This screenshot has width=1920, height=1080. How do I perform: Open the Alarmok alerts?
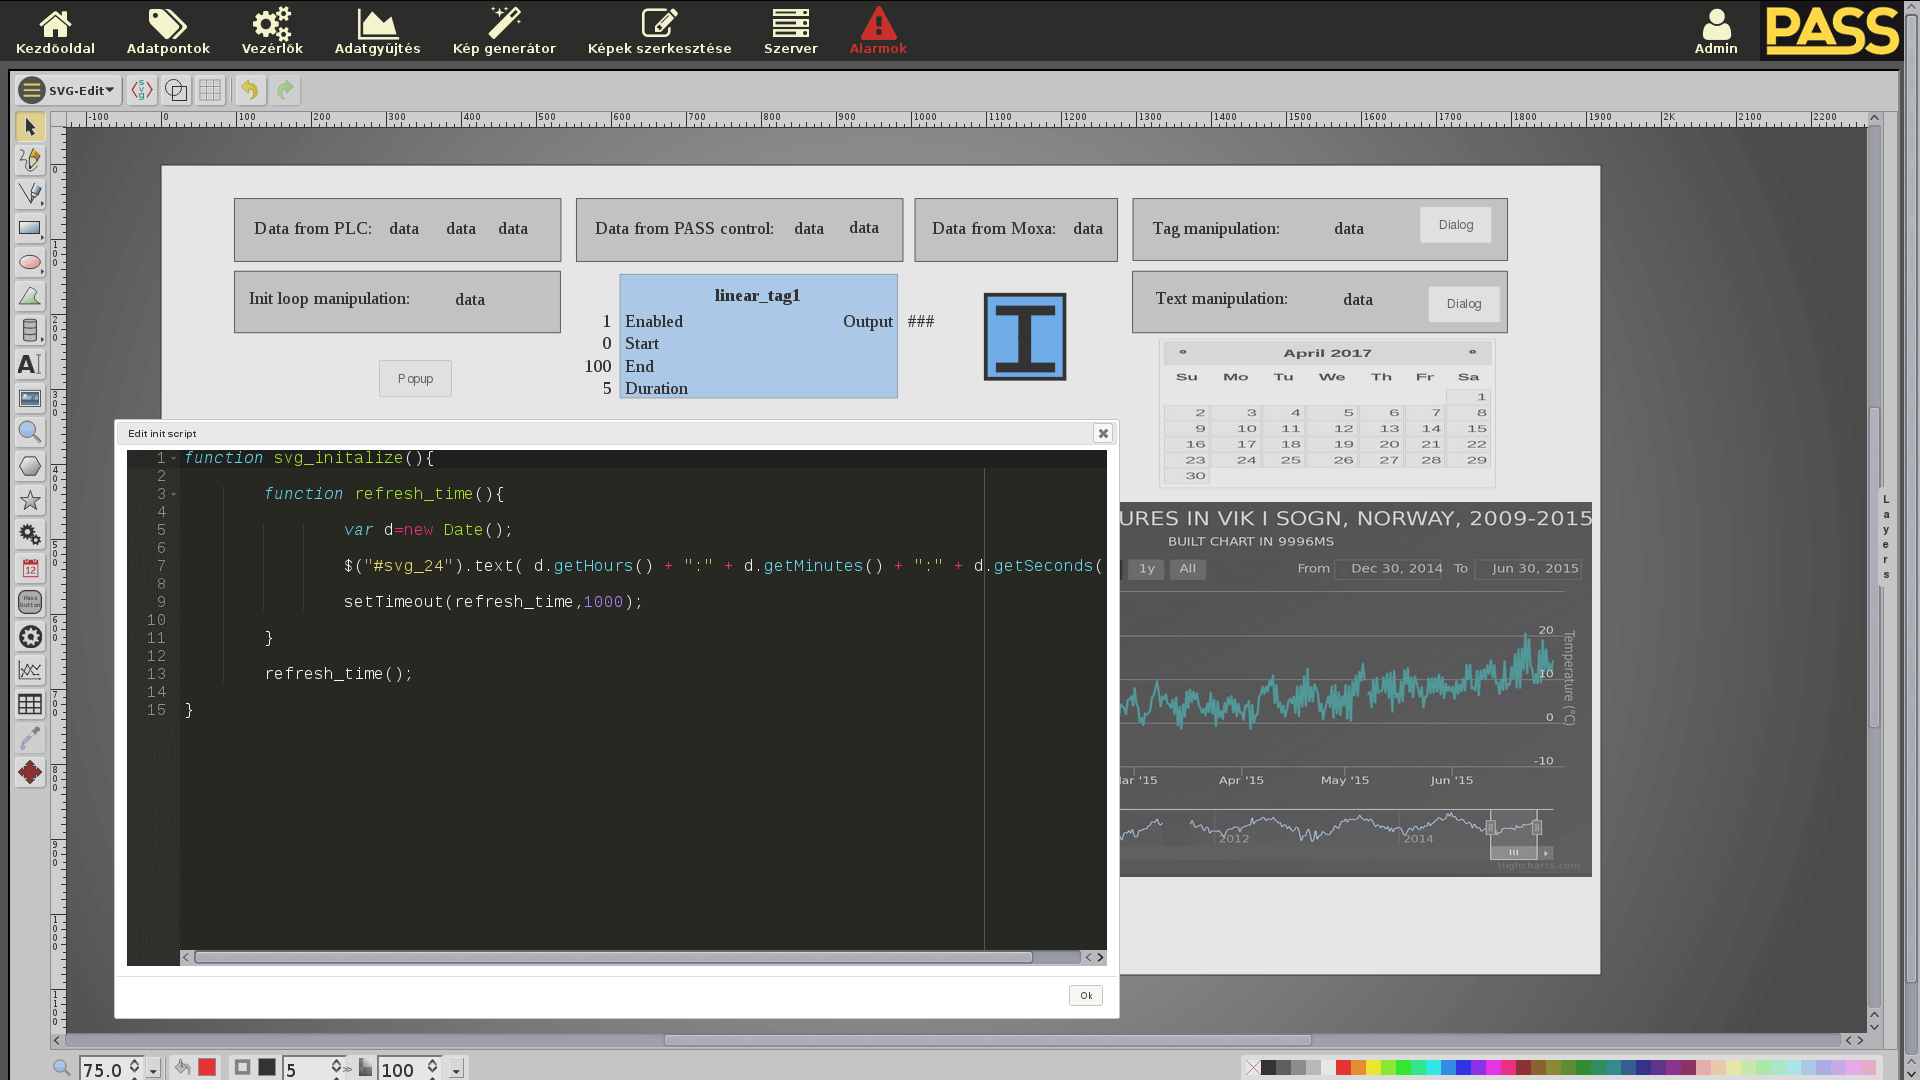click(x=878, y=31)
